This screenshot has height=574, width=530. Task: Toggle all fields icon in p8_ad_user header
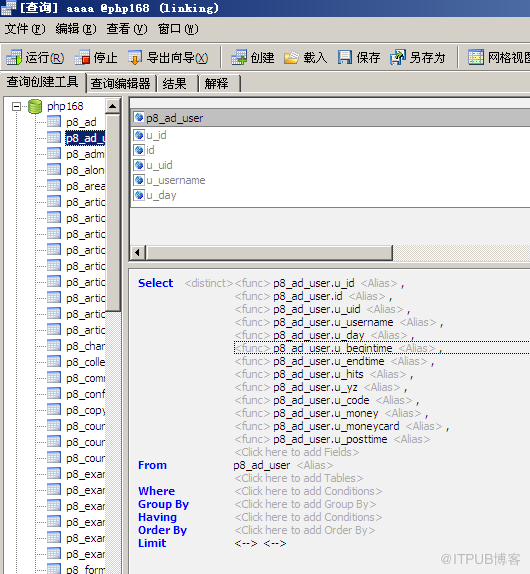(139, 118)
